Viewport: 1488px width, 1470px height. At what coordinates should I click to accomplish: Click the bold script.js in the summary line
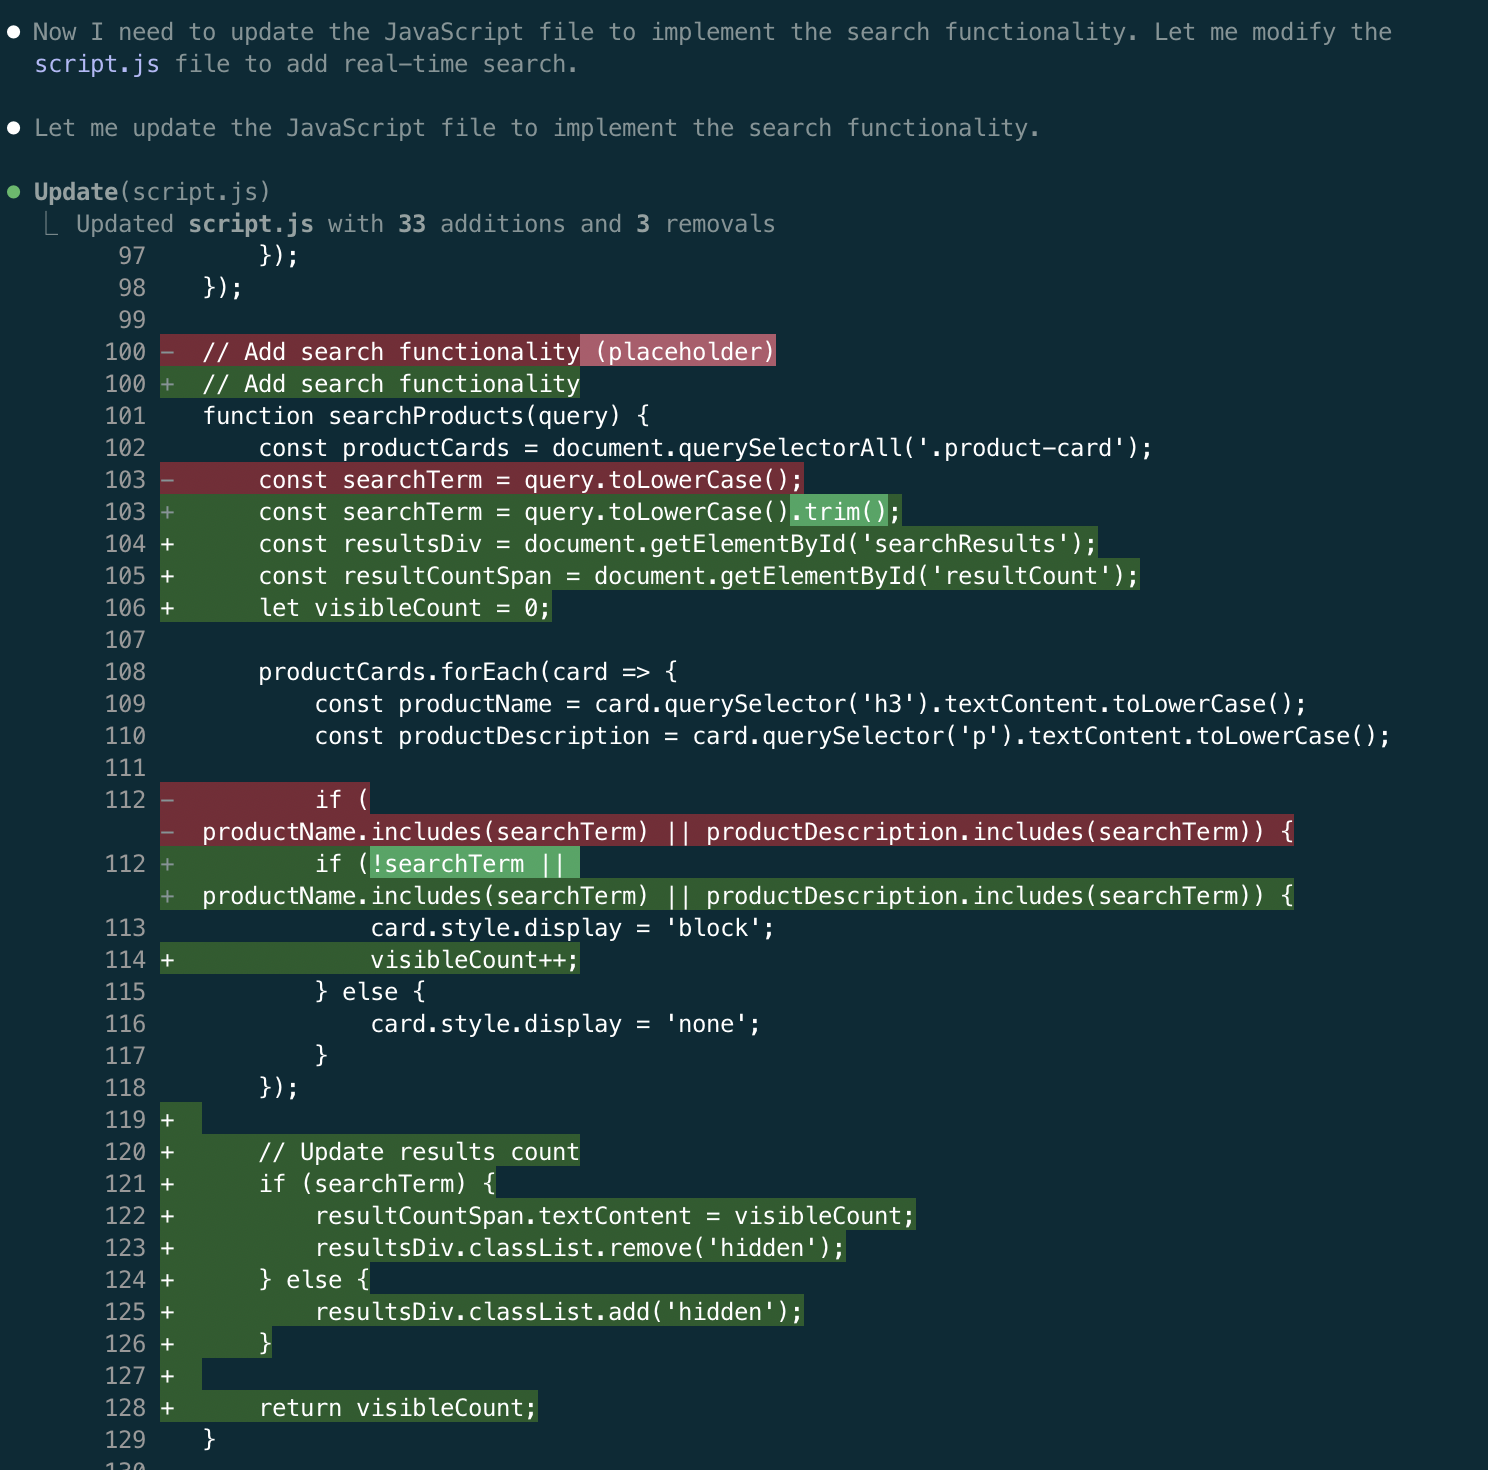pos(250,224)
